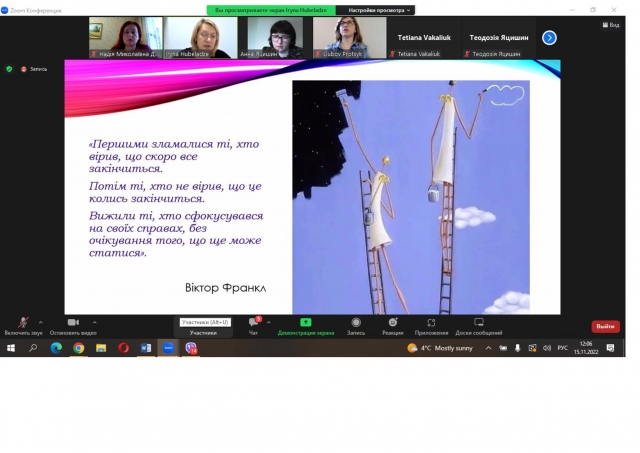
Task: Click Запись record button in toolbar
Action: pyautogui.click(x=356, y=326)
